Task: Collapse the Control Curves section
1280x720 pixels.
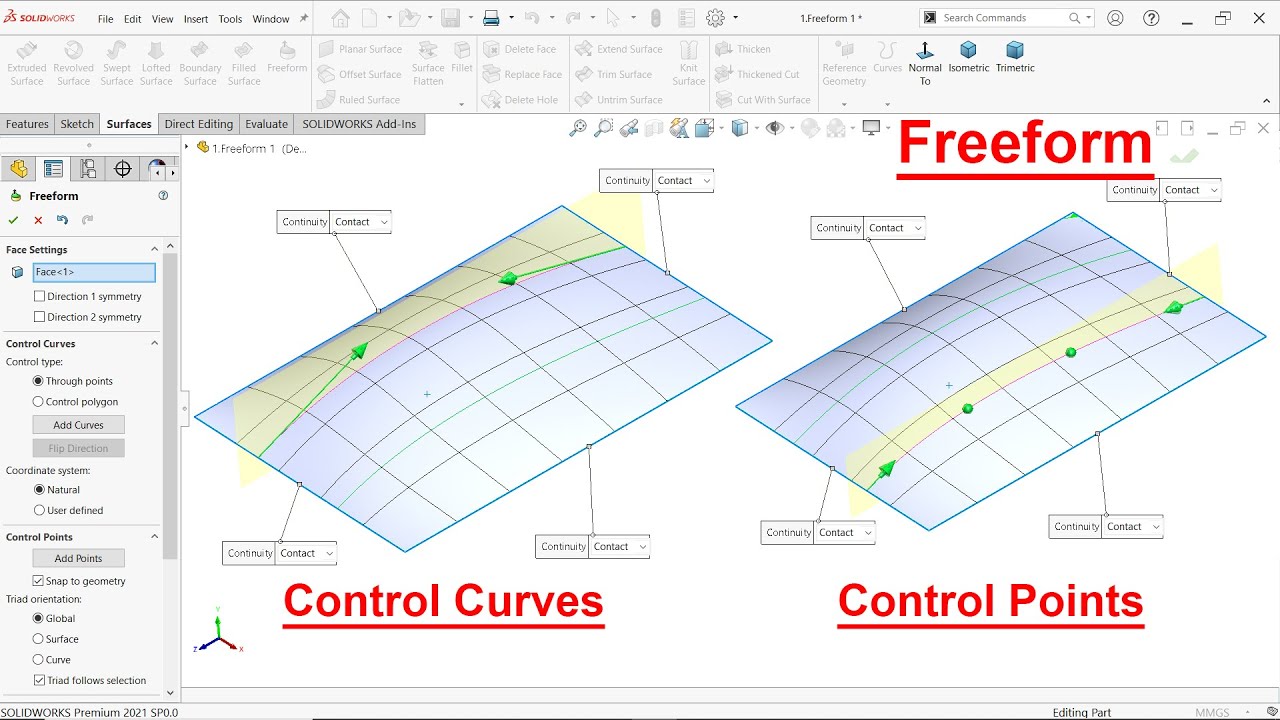Action: [x=154, y=343]
